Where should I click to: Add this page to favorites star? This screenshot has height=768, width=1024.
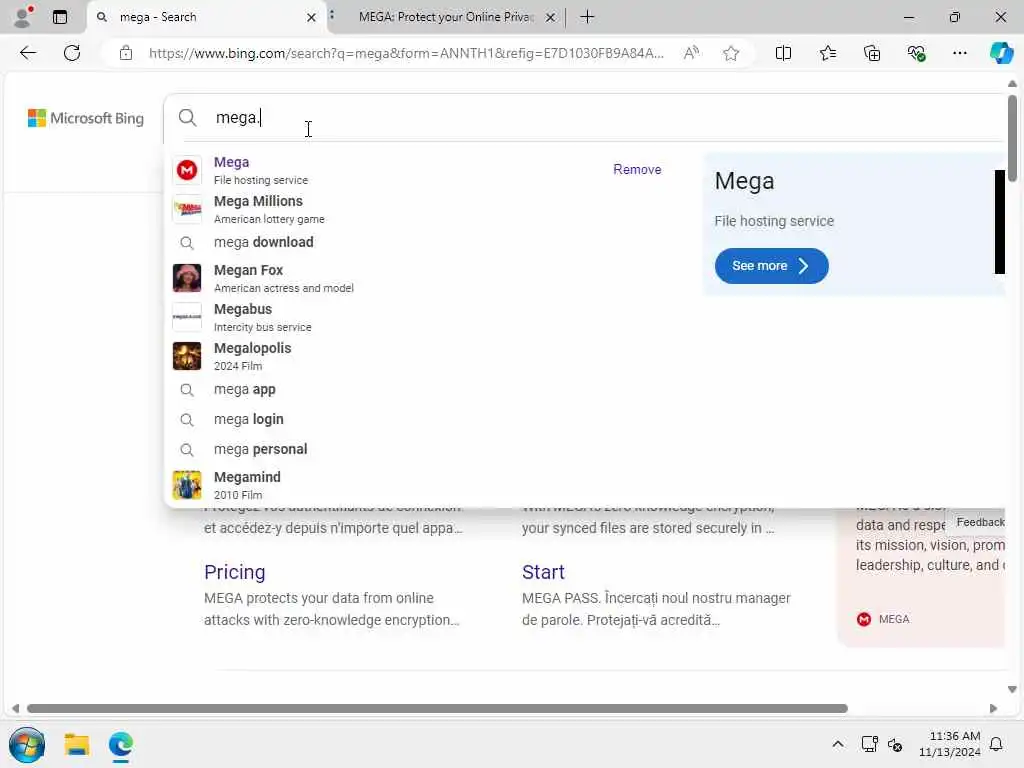click(731, 53)
